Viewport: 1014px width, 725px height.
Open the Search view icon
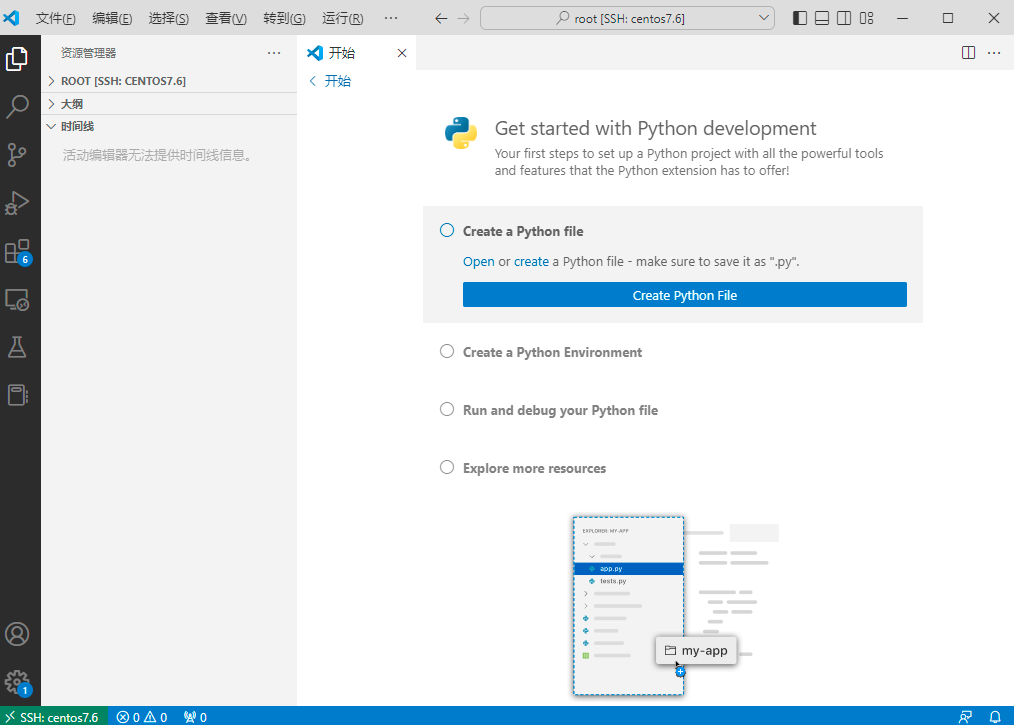tap(17, 107)
